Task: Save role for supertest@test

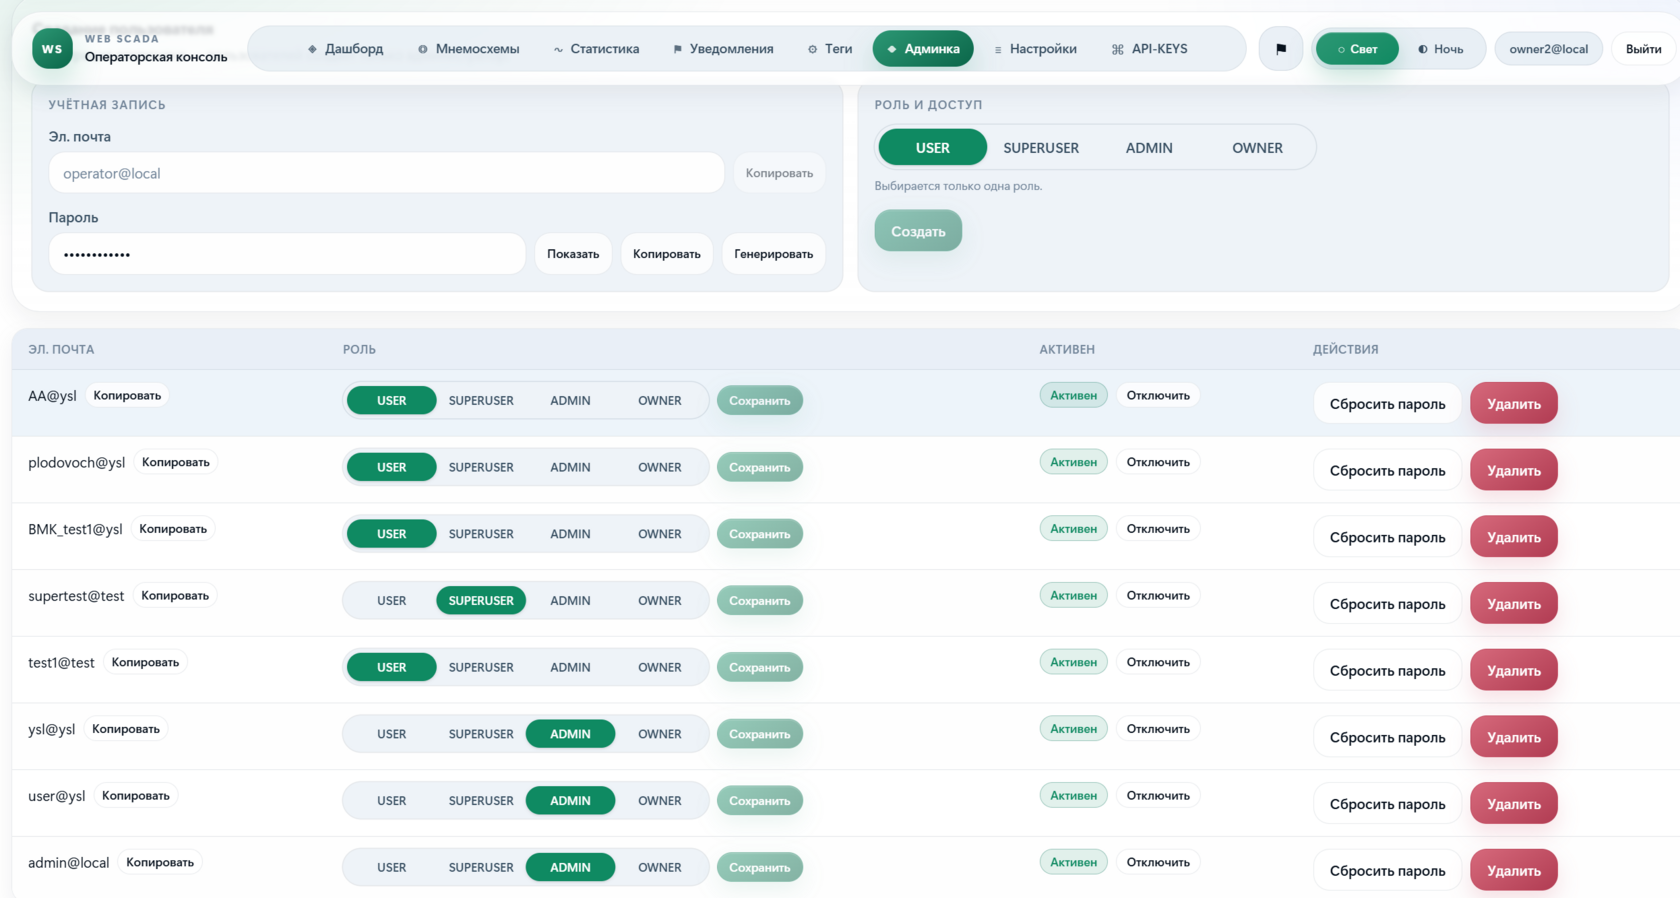Action: 760,601
